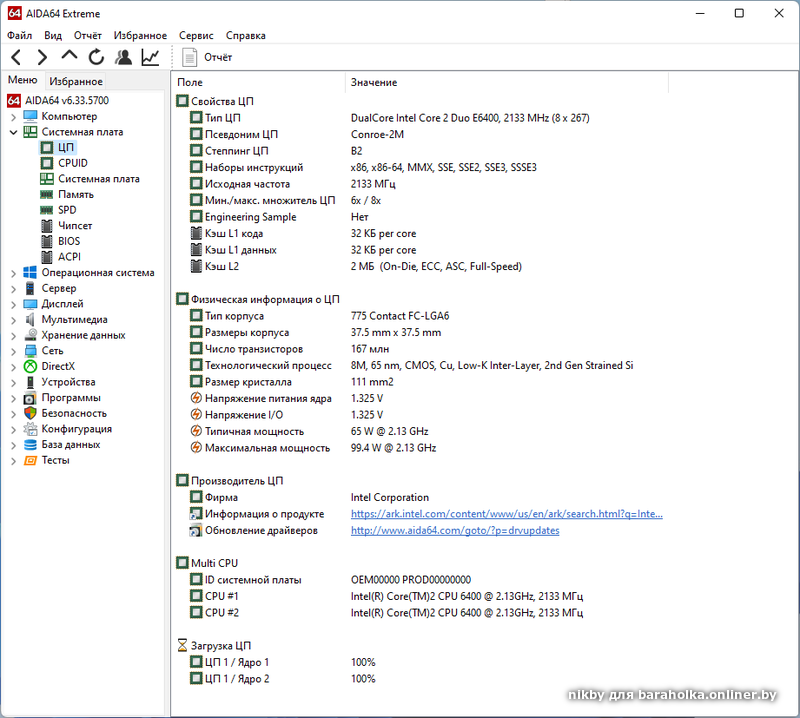Expand the Дисплей tree node

(x=13, y=305)
